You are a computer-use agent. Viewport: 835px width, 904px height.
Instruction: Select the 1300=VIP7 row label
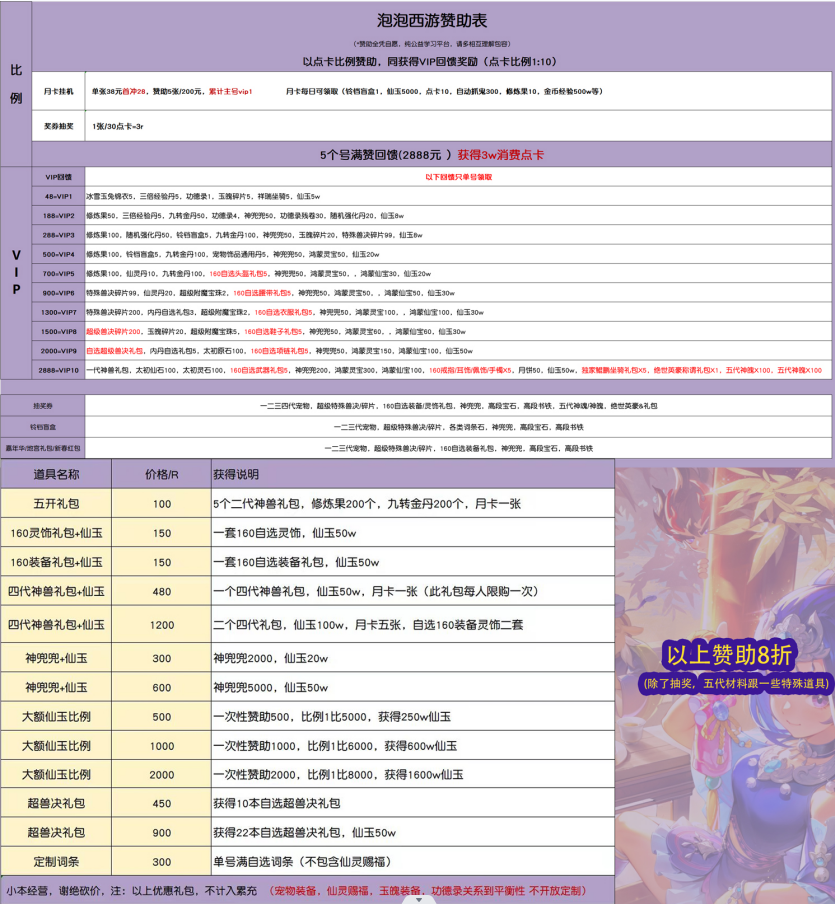pyautogui.click(x=59, y=312)
